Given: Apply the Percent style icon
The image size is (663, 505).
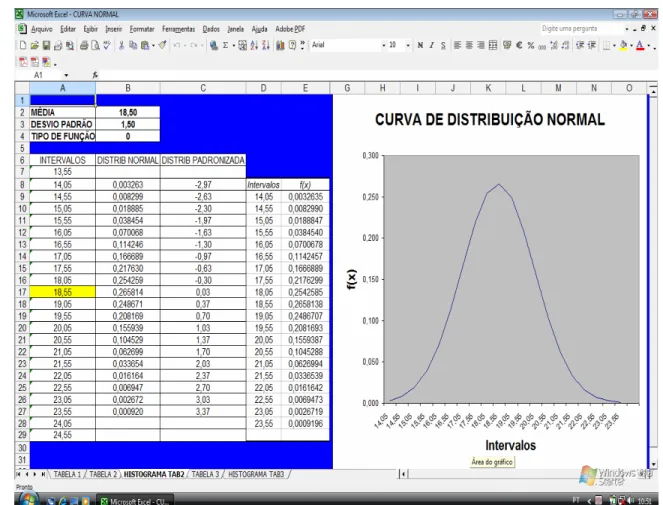Looking at the screenshot, I should (531, 45).
